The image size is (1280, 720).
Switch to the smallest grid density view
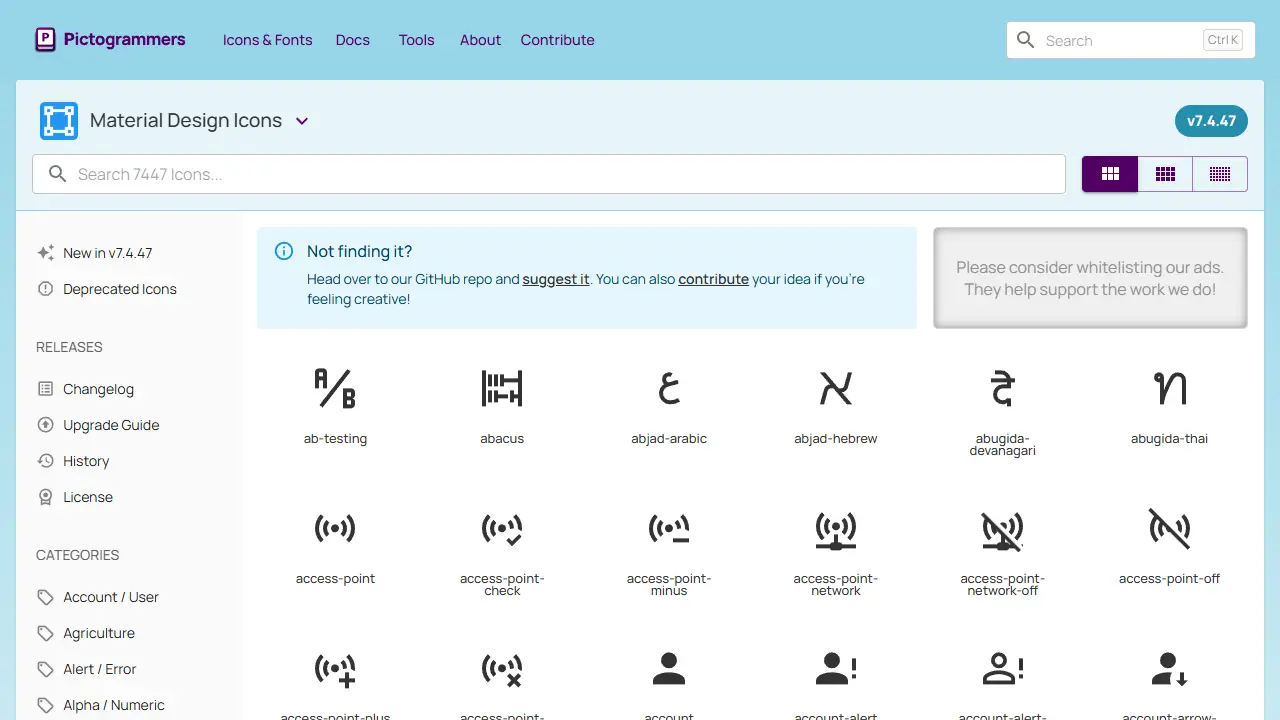(1219, 173)
